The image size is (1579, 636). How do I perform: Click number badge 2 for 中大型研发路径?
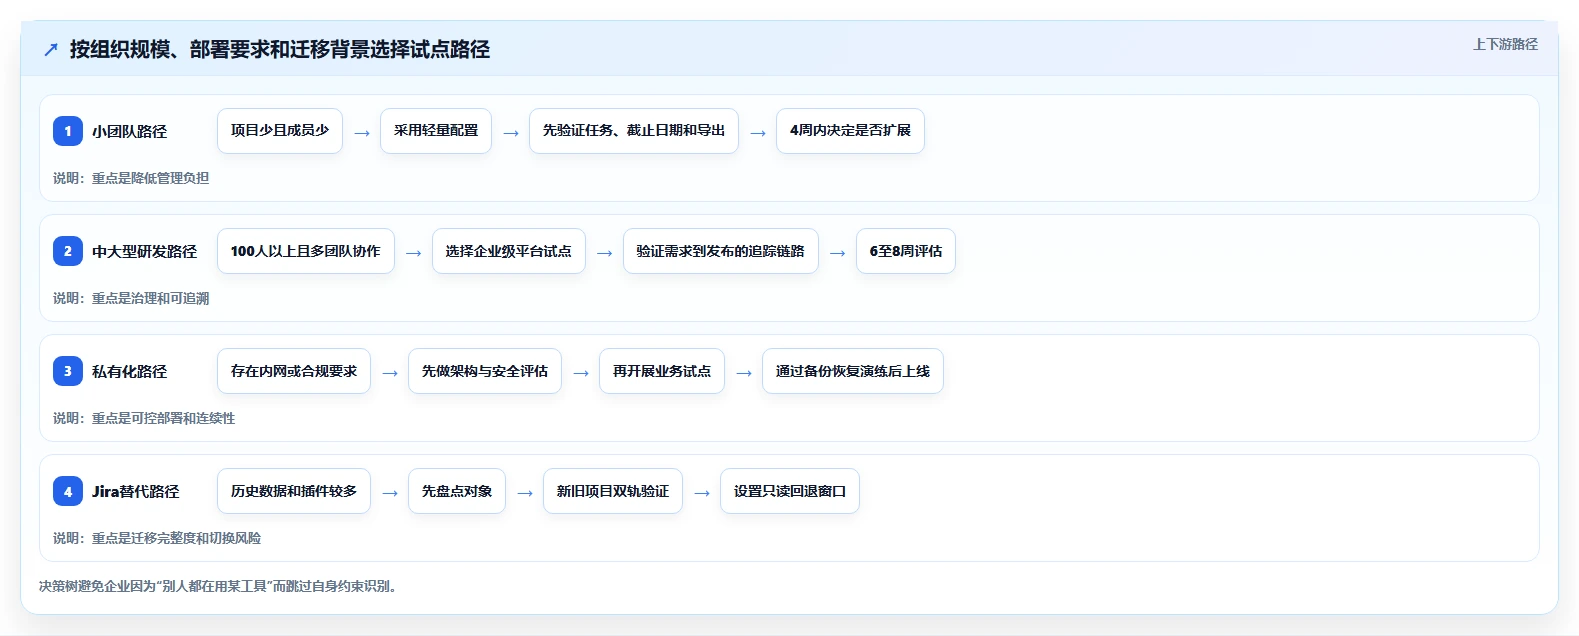point(68,251)
